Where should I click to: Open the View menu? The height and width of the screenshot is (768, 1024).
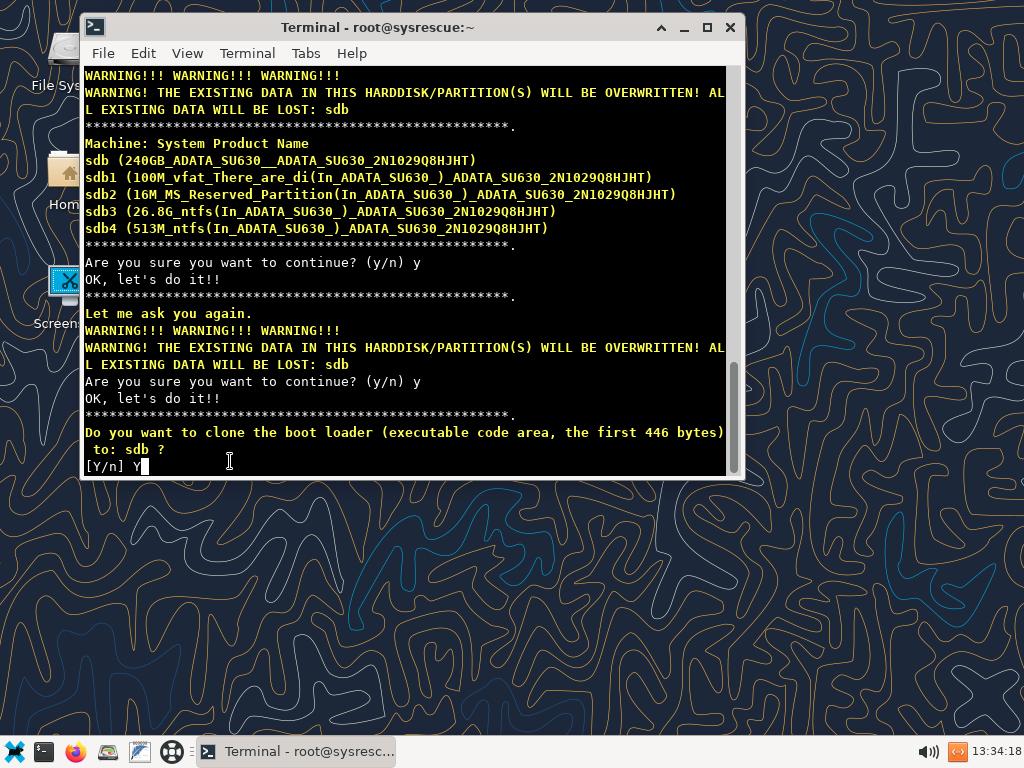coord(187,53)
